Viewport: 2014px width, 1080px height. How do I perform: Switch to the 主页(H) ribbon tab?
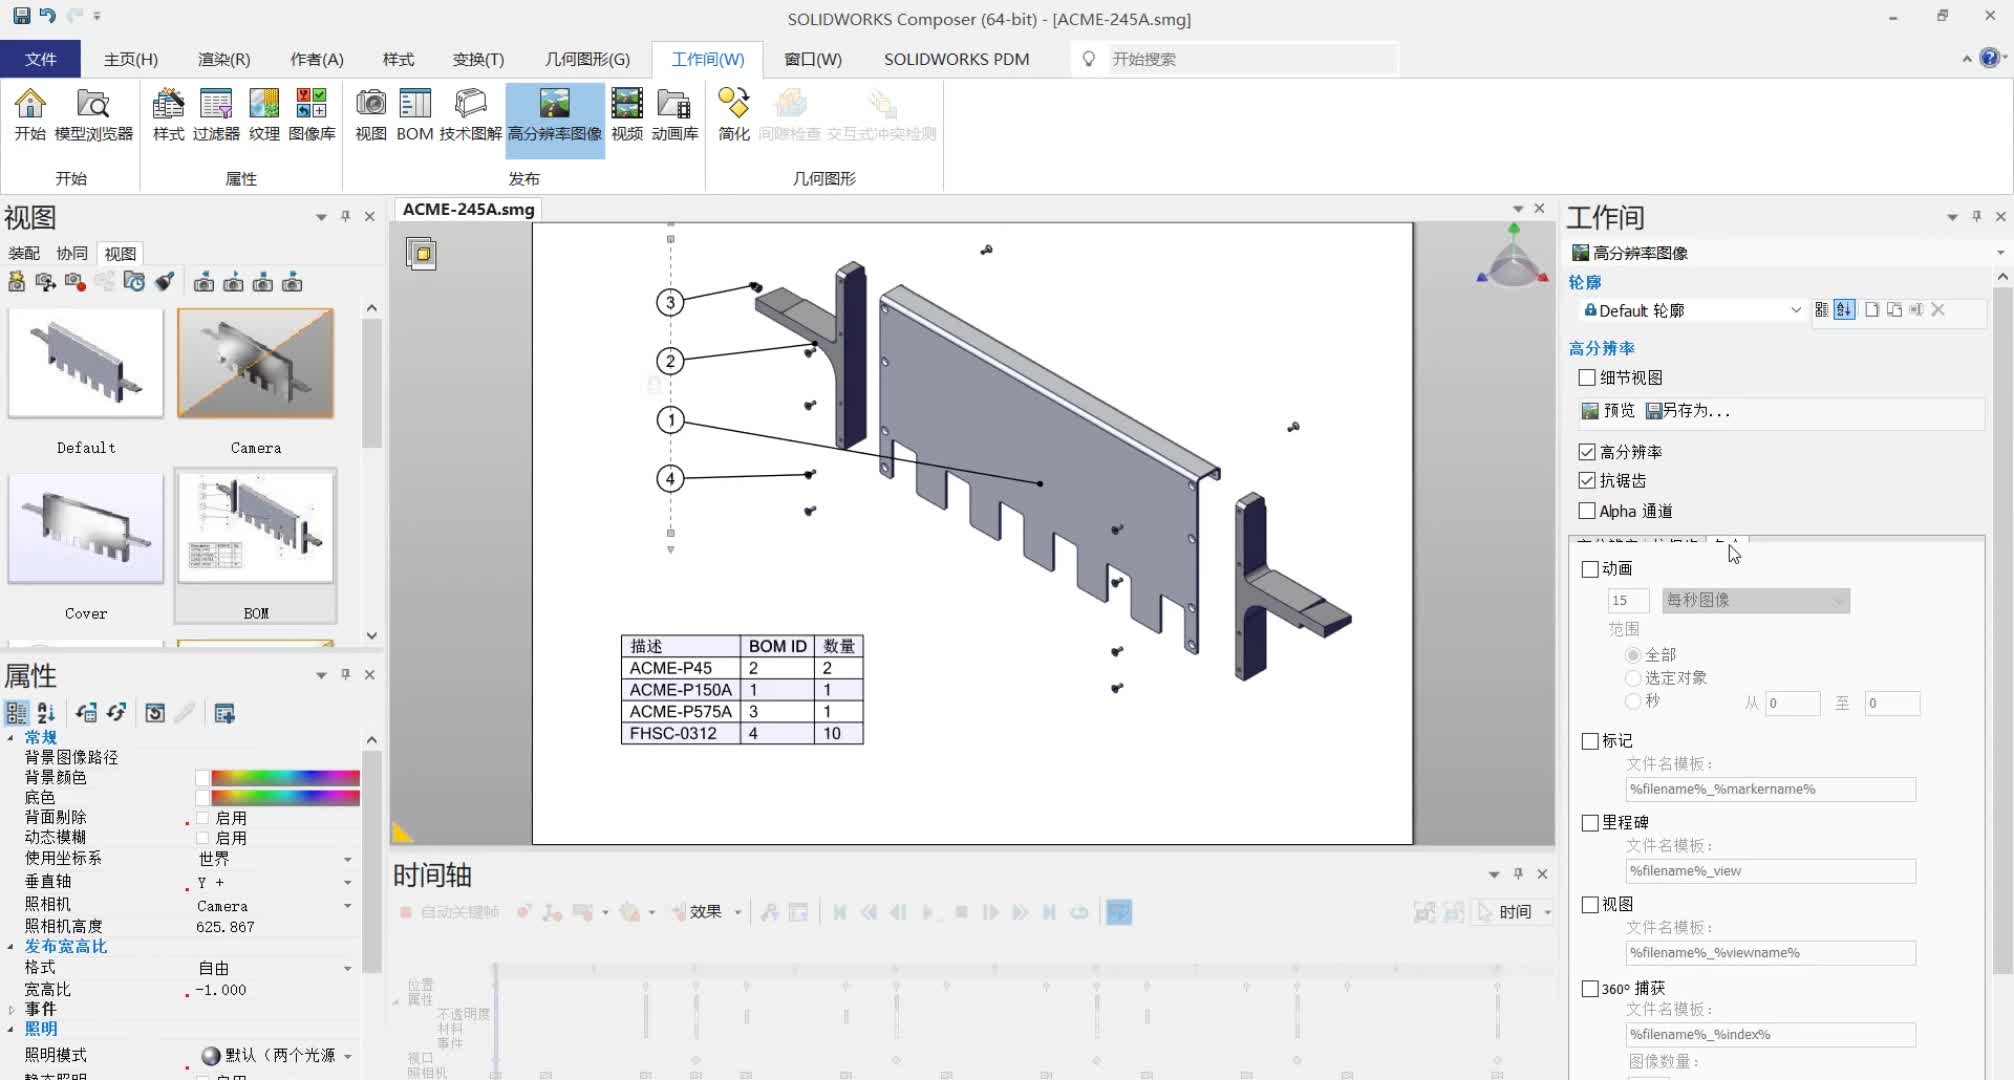pos(131,59)
